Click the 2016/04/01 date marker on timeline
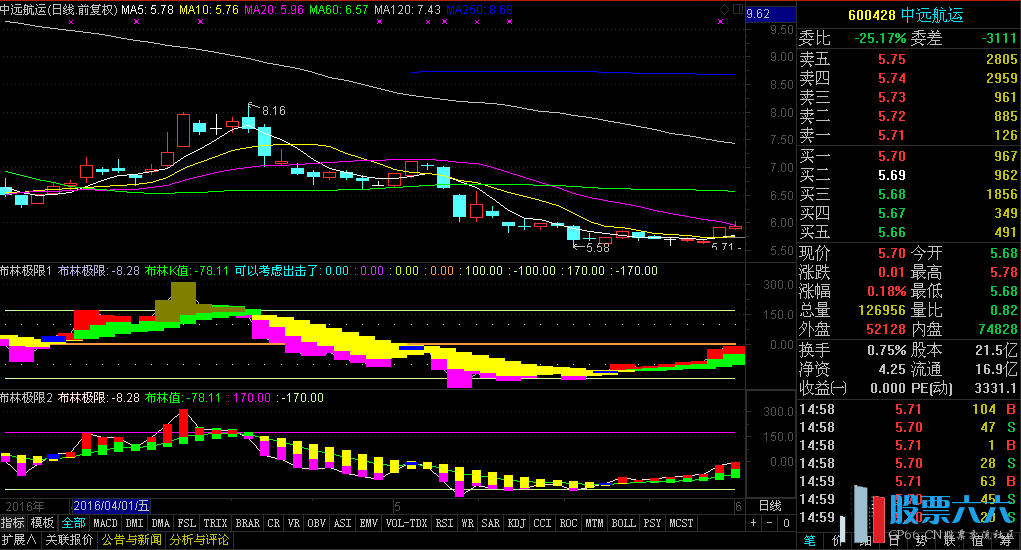Image resolution: width=1021 pixels, height=550 pixels. coord(112,506)
